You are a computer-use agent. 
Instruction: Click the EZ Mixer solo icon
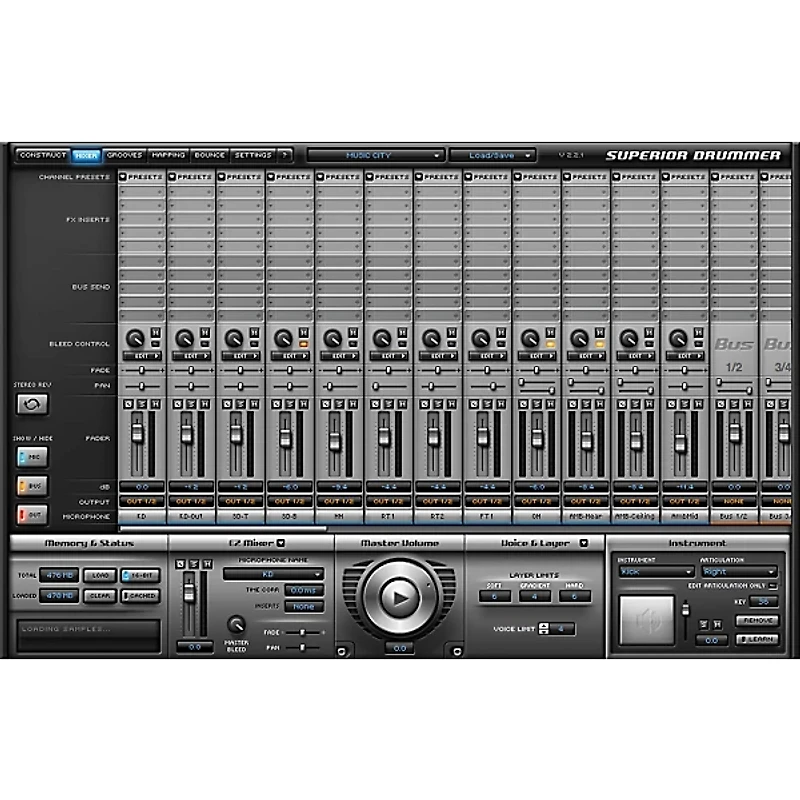193,564
